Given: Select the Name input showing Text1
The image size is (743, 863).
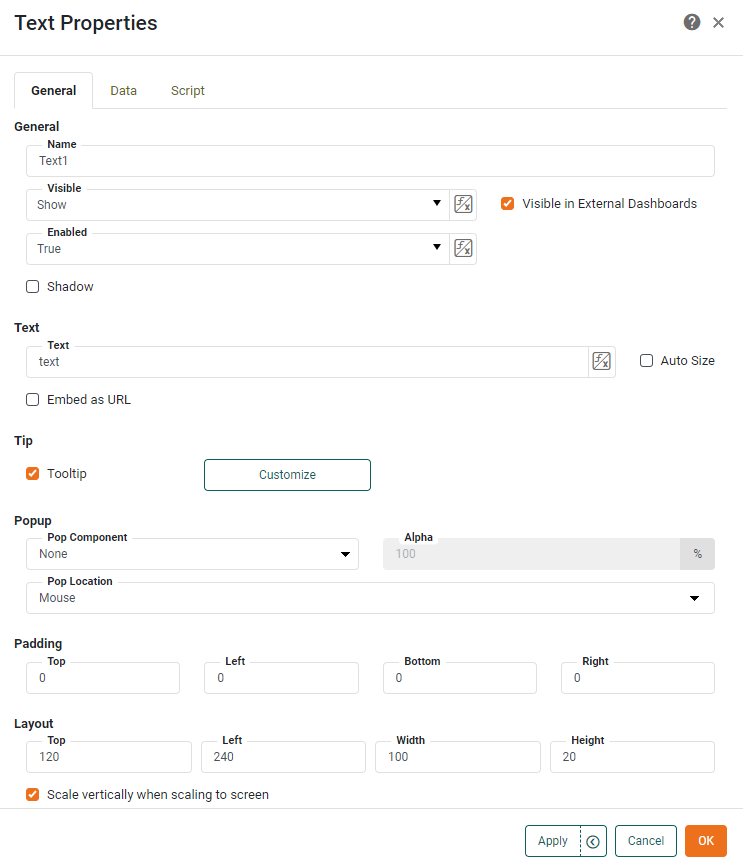Looking at the screenshot, I should click(x=371, y=160).
